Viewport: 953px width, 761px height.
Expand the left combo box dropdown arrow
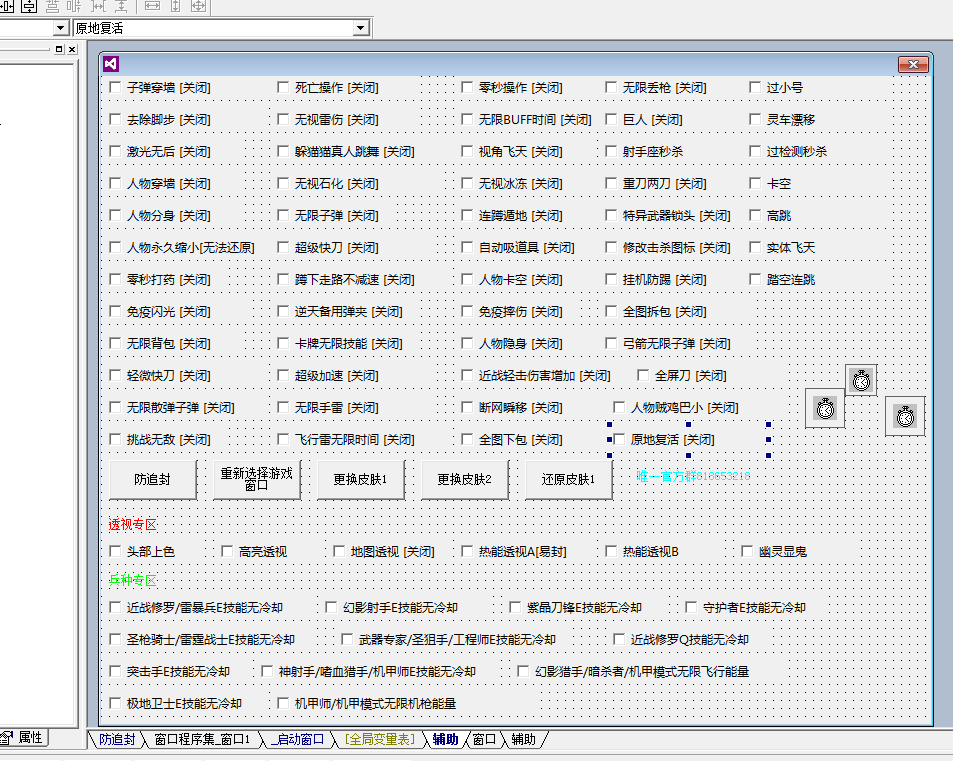[x=61, y=28]
